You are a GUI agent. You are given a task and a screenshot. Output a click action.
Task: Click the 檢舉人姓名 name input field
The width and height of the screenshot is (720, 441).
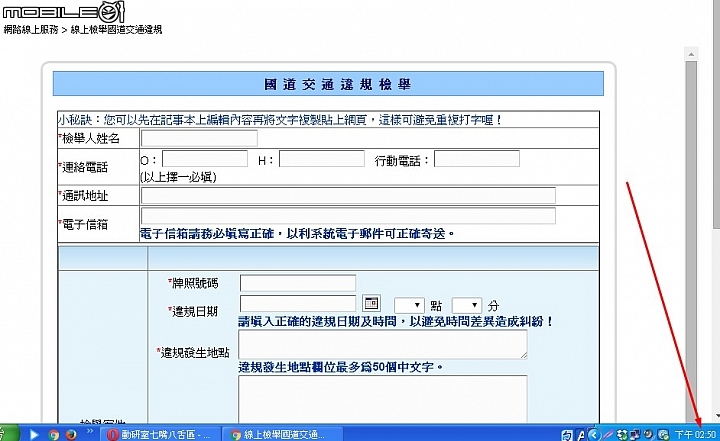pos(199,138)
